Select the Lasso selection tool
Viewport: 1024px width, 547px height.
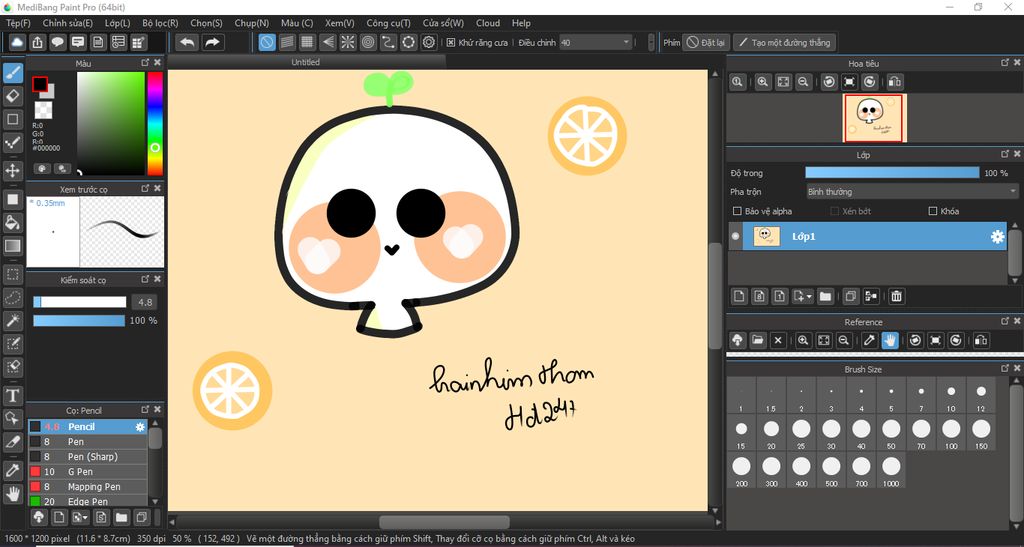click(12, 298)
